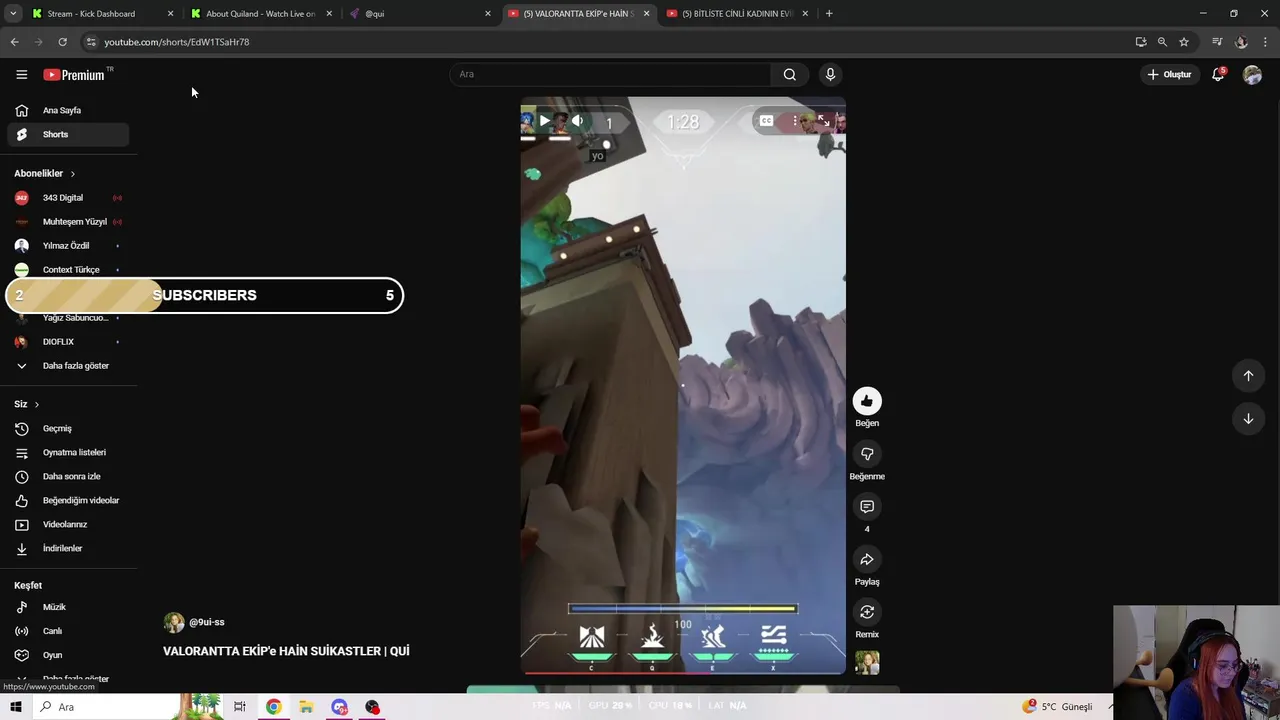Open the 343 Digital subscription
Viewport: 1280px width, 720px height.
68,198
